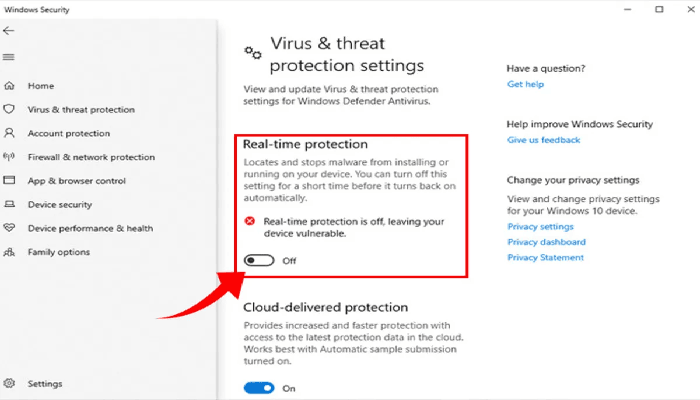Click the Settings gear icon
Viewport: 700px width, 400px height.
coord(9,383)
